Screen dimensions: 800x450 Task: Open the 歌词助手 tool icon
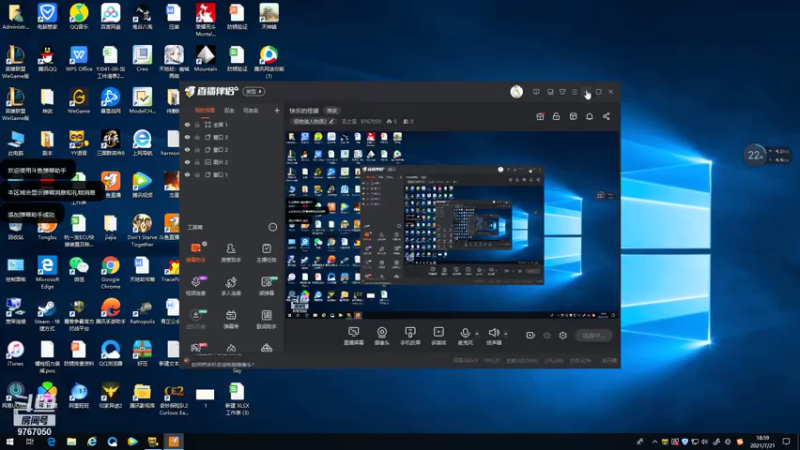click(x=266, y=319)
